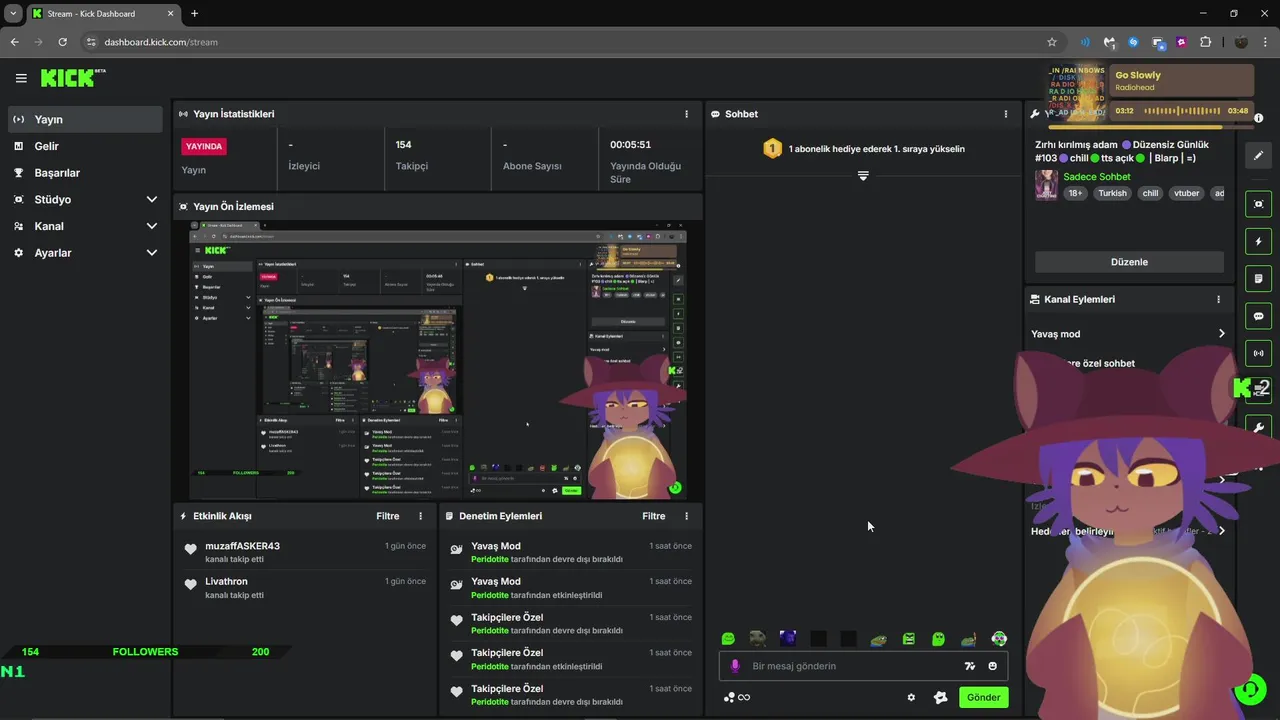
Task: Click the stream preview thumbnail
Action: 438,360
